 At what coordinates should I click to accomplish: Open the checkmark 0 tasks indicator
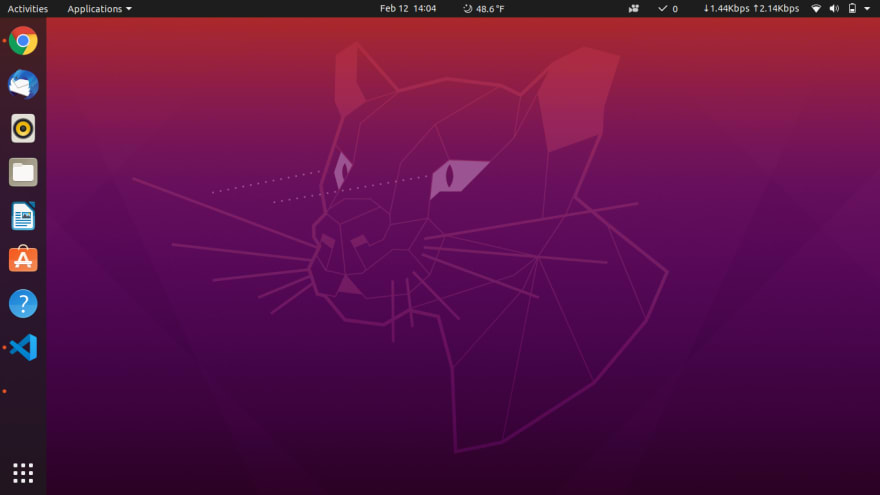pos(668,8)
